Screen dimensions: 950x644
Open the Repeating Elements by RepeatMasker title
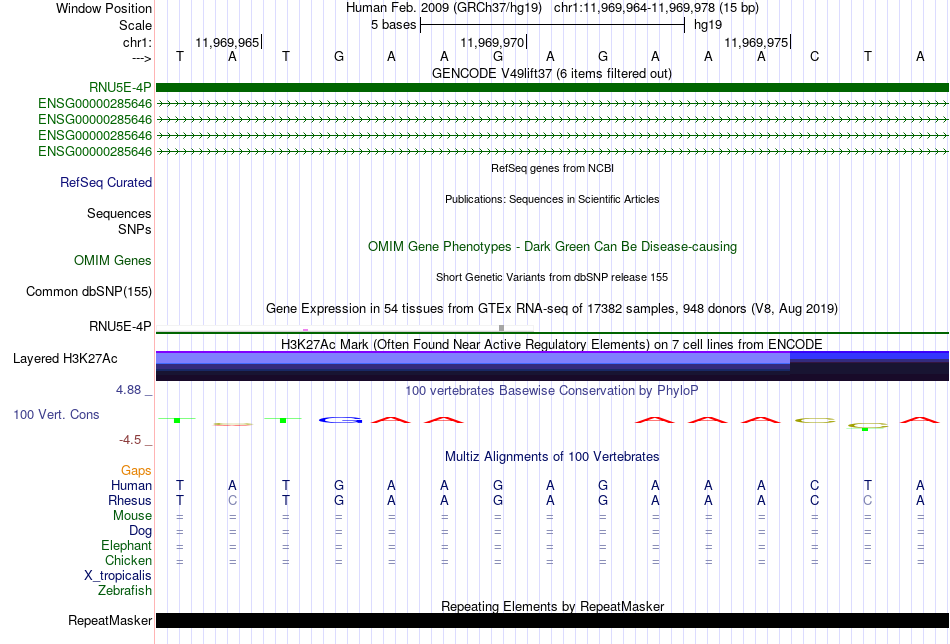[x=552, y=606]
